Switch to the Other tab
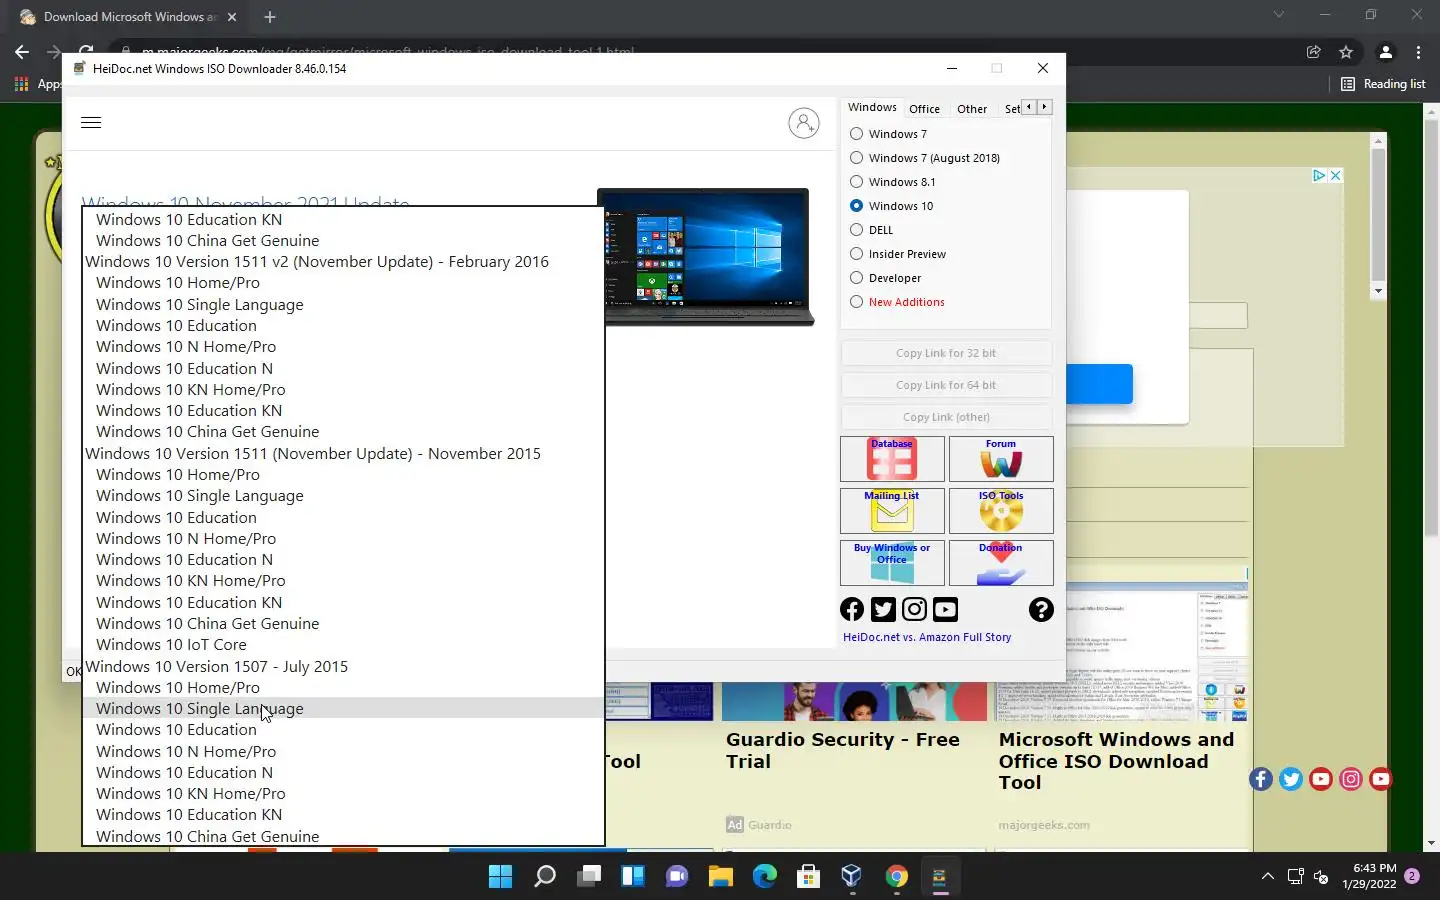 point(971,109)
